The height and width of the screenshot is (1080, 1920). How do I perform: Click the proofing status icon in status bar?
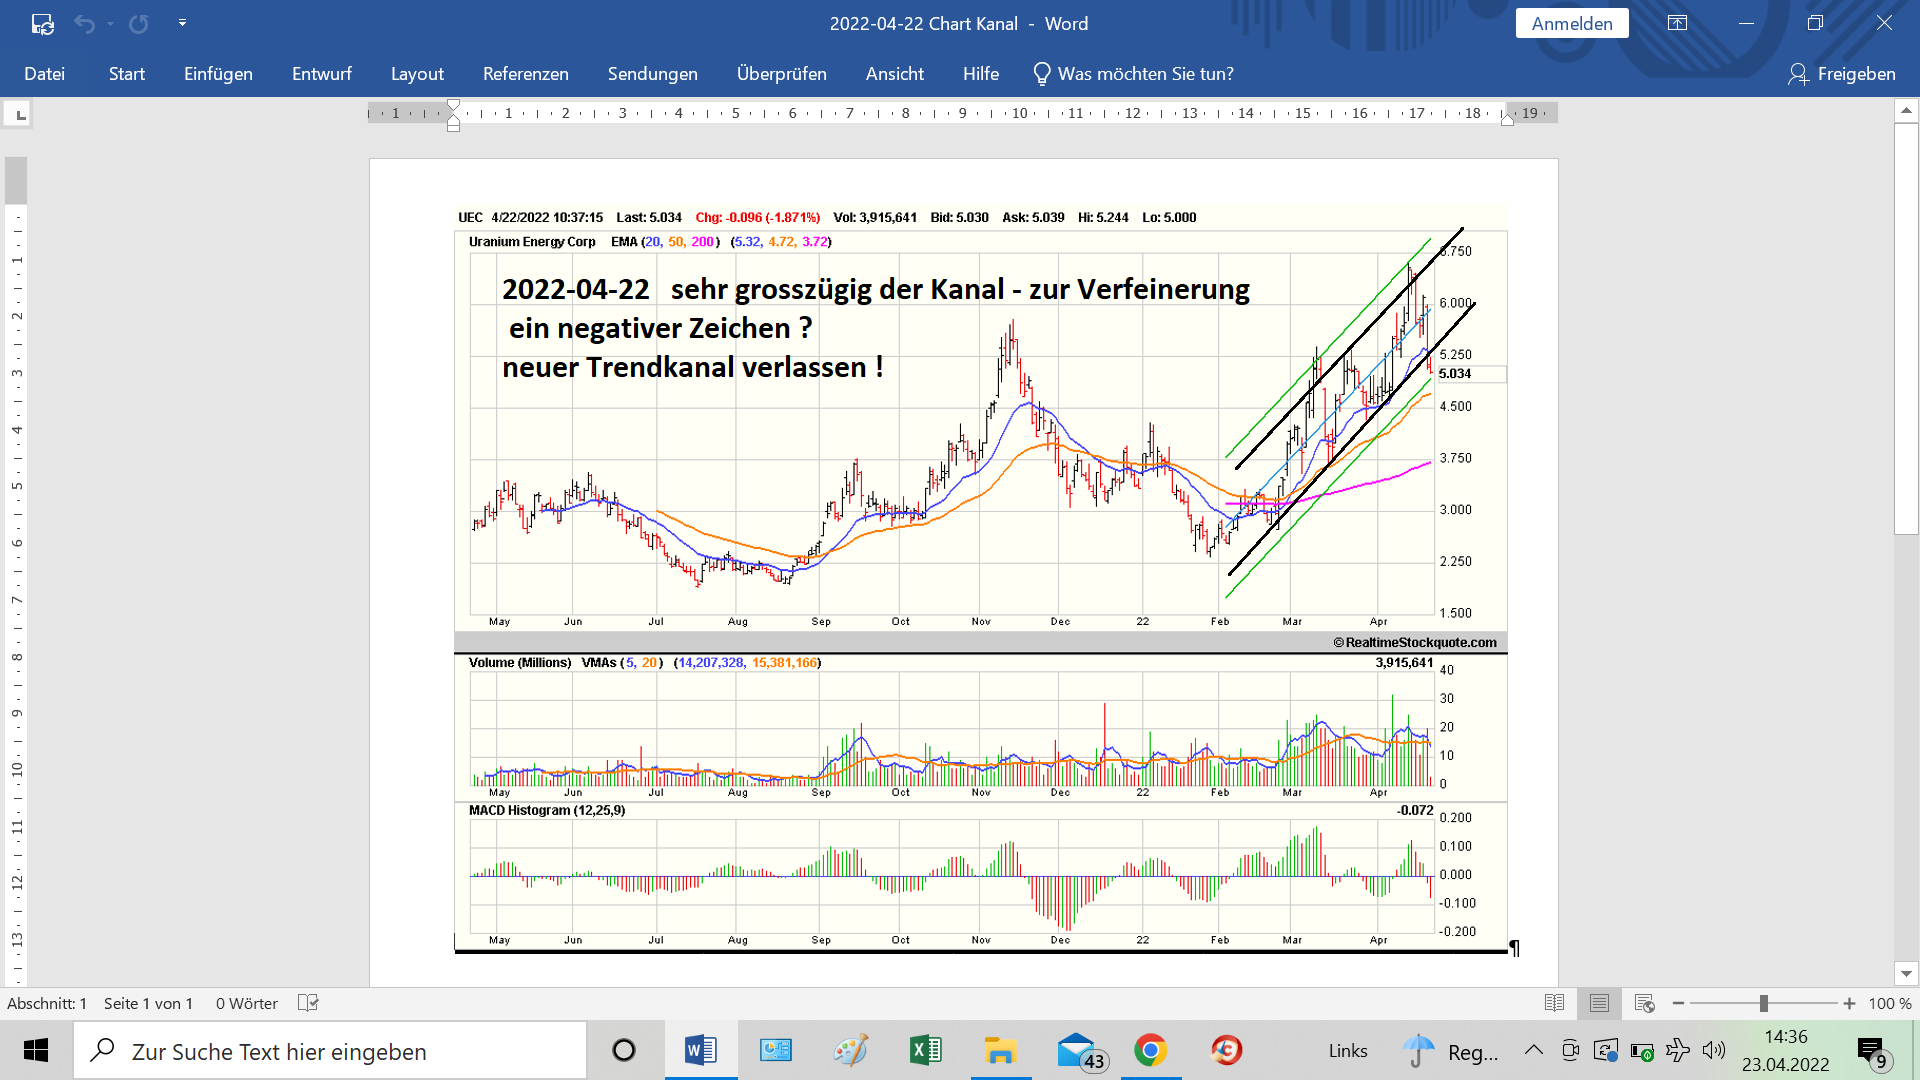[x=308, y=1003]
